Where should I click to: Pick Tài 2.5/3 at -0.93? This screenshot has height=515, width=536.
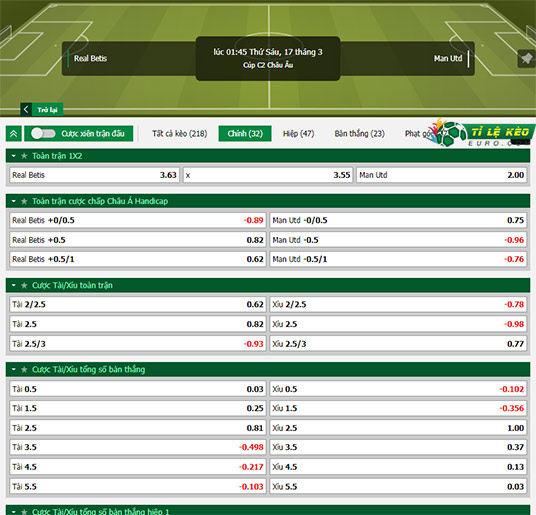tap(138, 344)
